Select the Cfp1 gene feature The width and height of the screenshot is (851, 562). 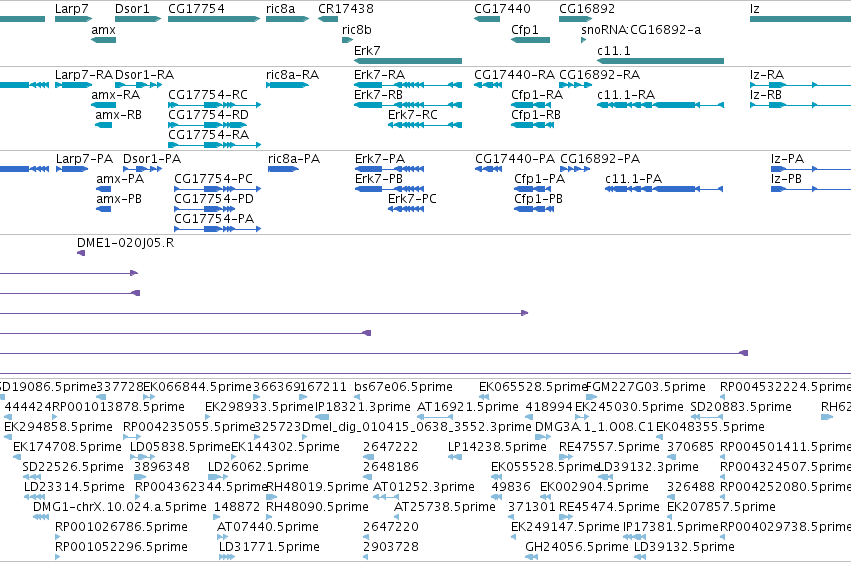point(530,40)
